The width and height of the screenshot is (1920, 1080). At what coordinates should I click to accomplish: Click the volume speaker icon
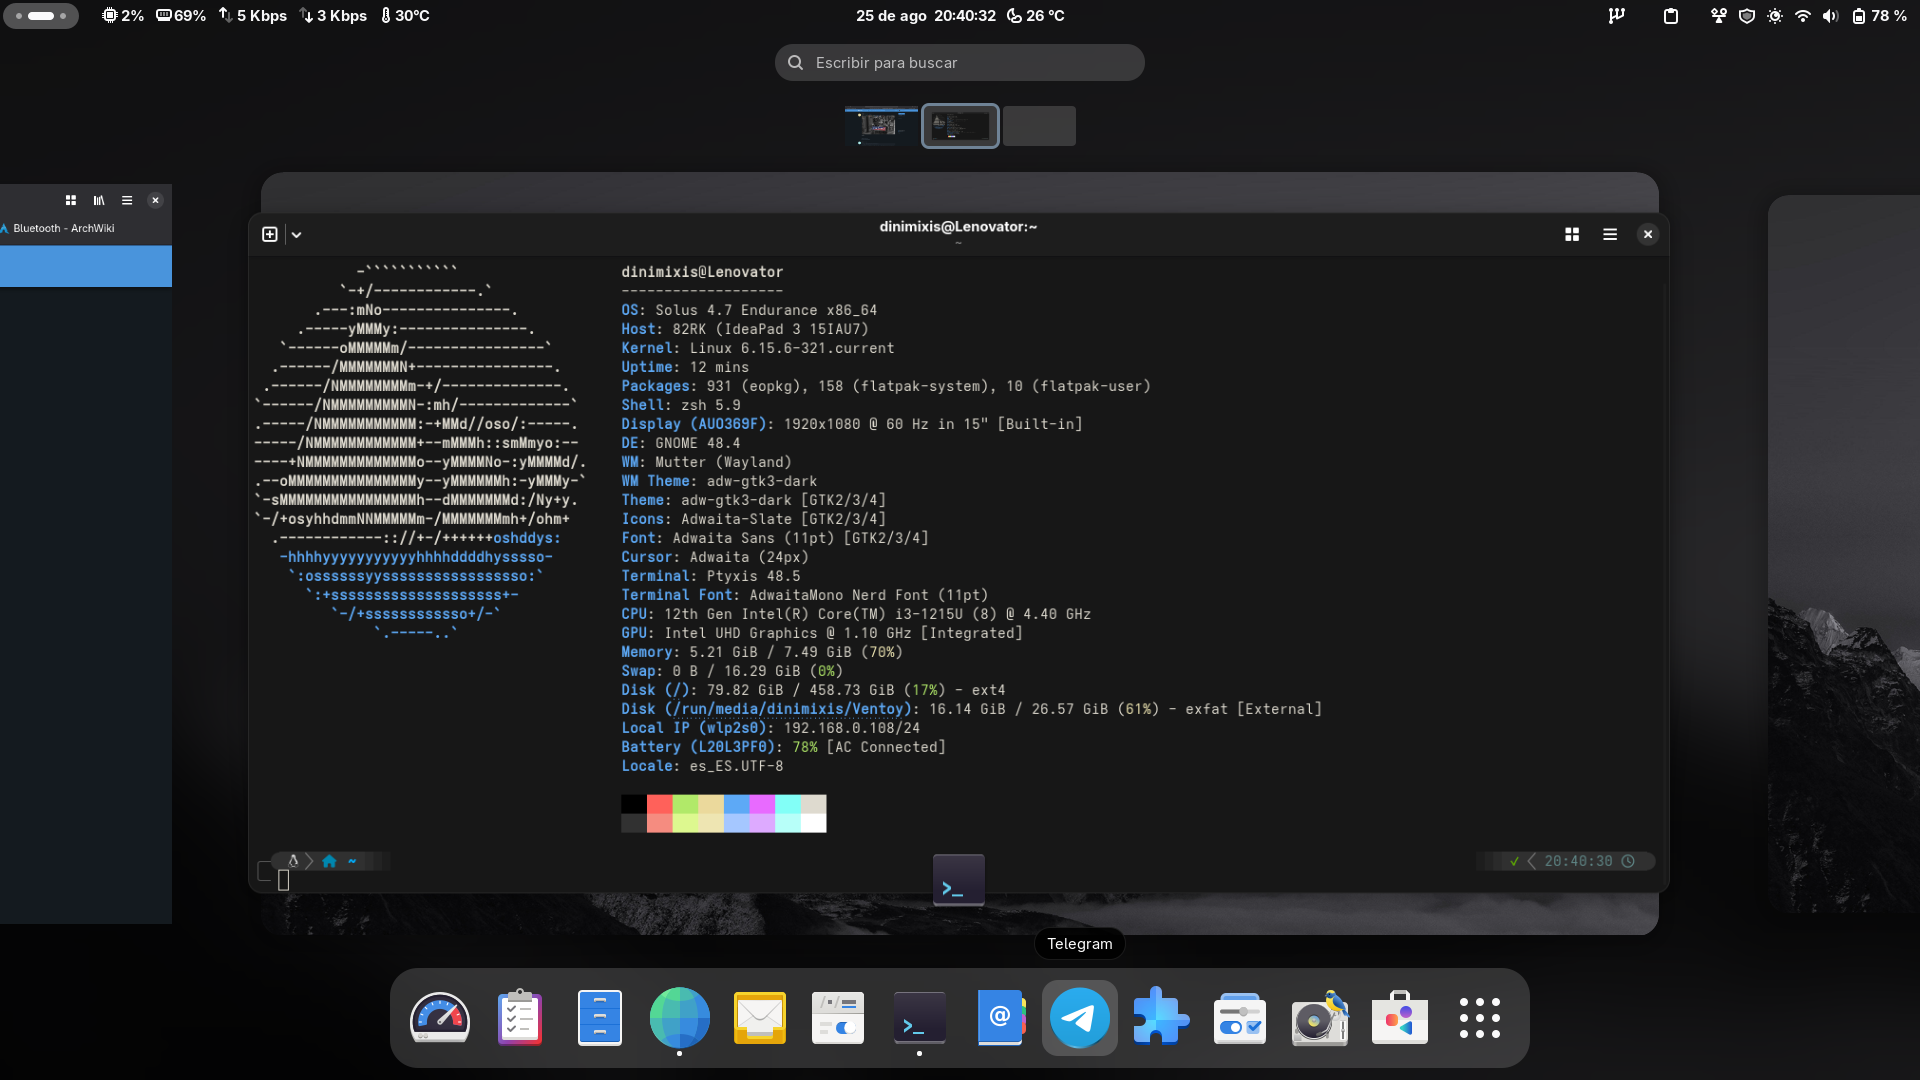click(1831, 16)
